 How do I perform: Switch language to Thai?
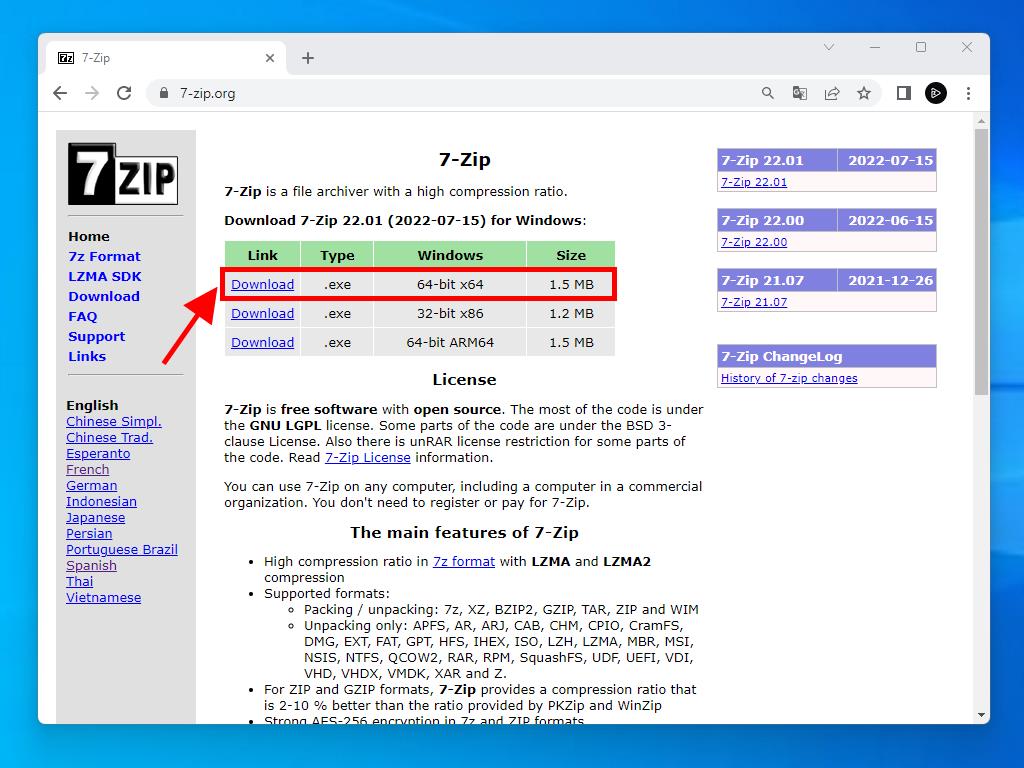pos(80,582)
